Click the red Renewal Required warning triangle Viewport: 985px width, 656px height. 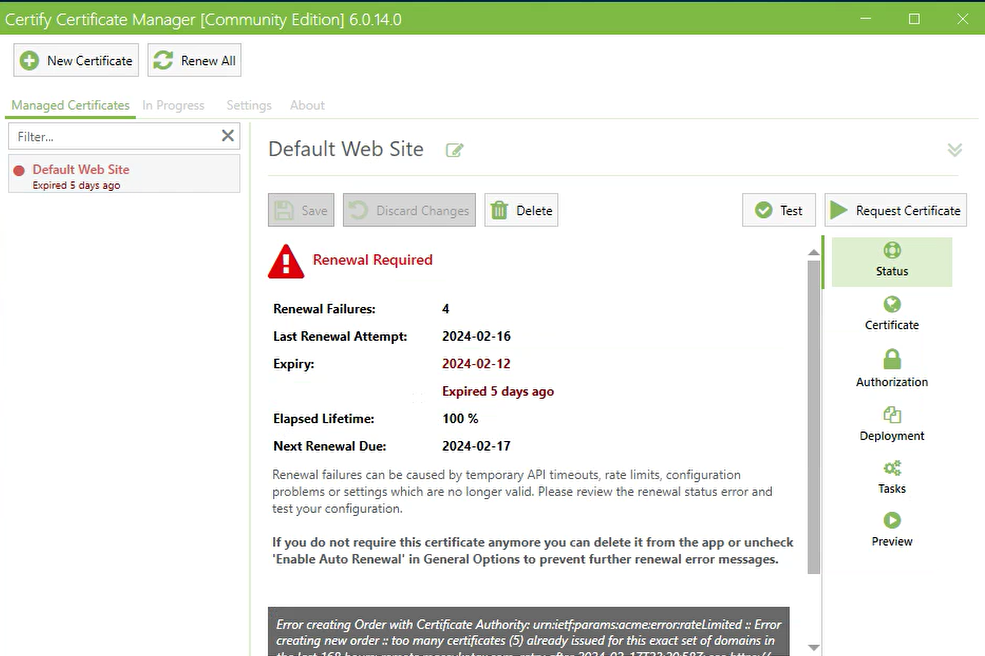pos(285,261)
